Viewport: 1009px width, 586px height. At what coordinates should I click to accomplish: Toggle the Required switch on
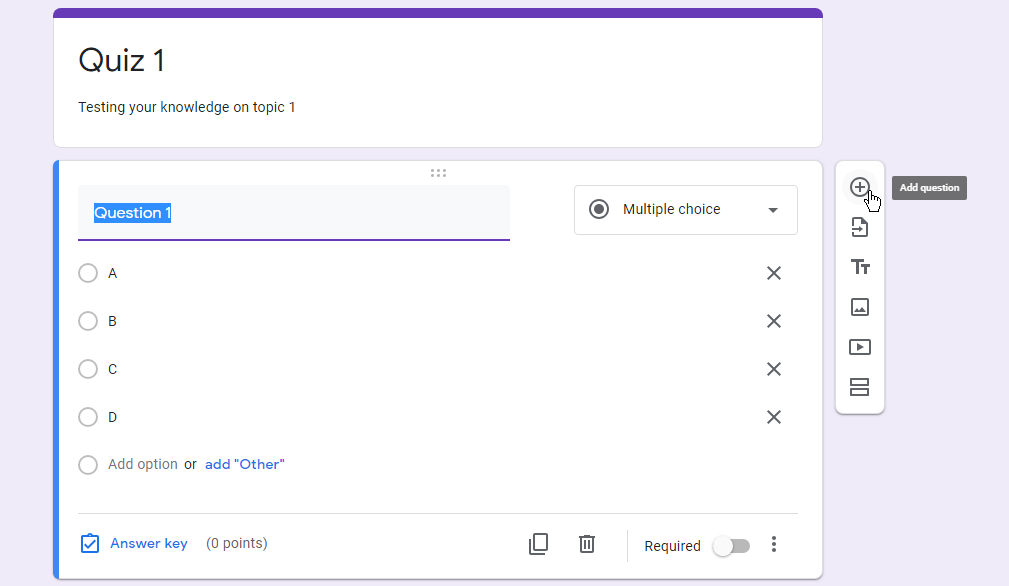click(731, 546)
